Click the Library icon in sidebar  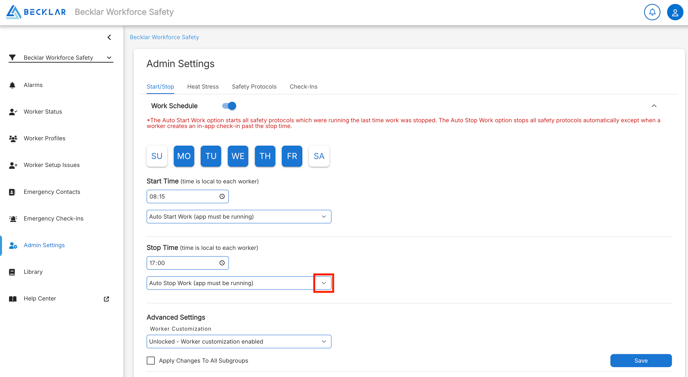[x=12, y=272]
